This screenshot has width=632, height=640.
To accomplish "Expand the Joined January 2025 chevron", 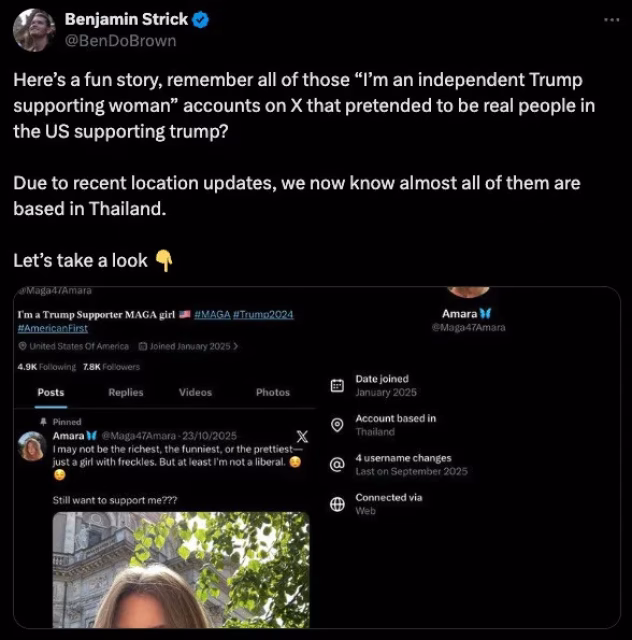I will point(235,346).
